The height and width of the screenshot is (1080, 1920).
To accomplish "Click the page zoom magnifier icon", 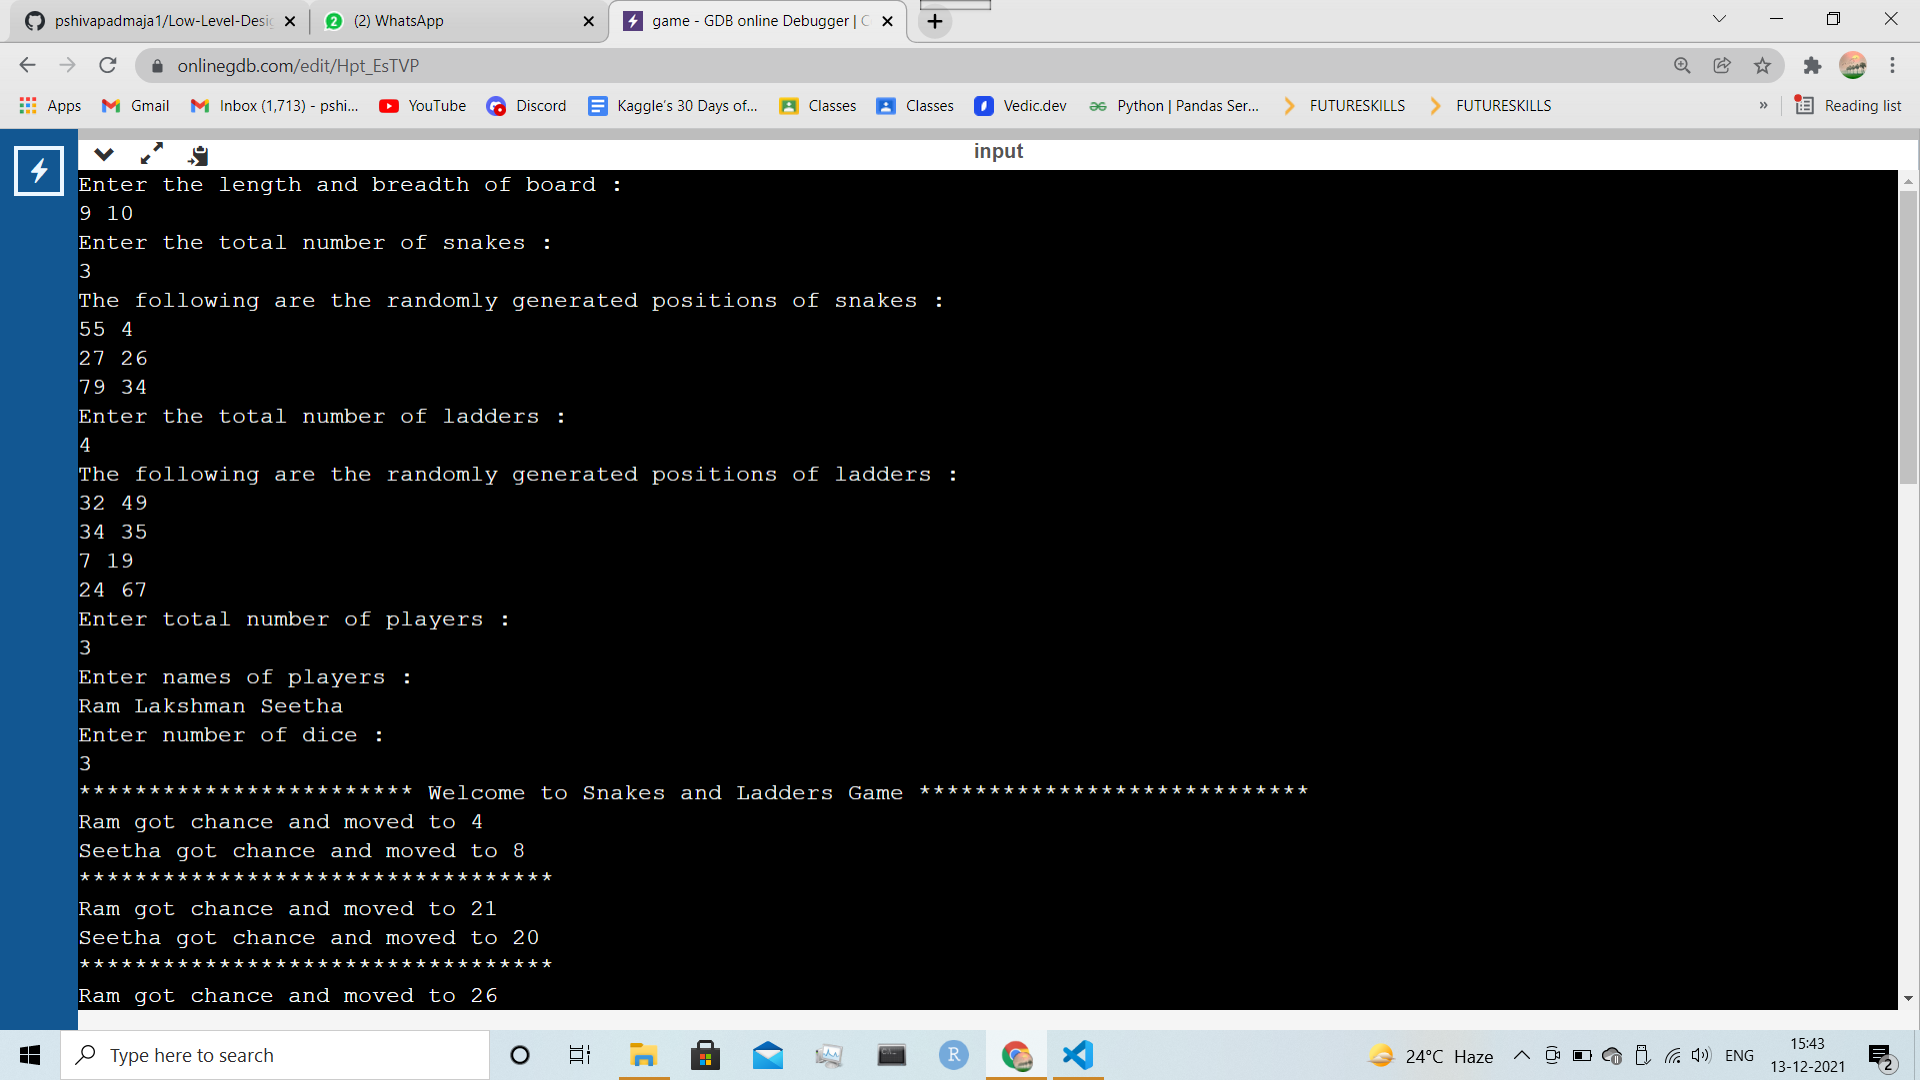I will 1682,66.
